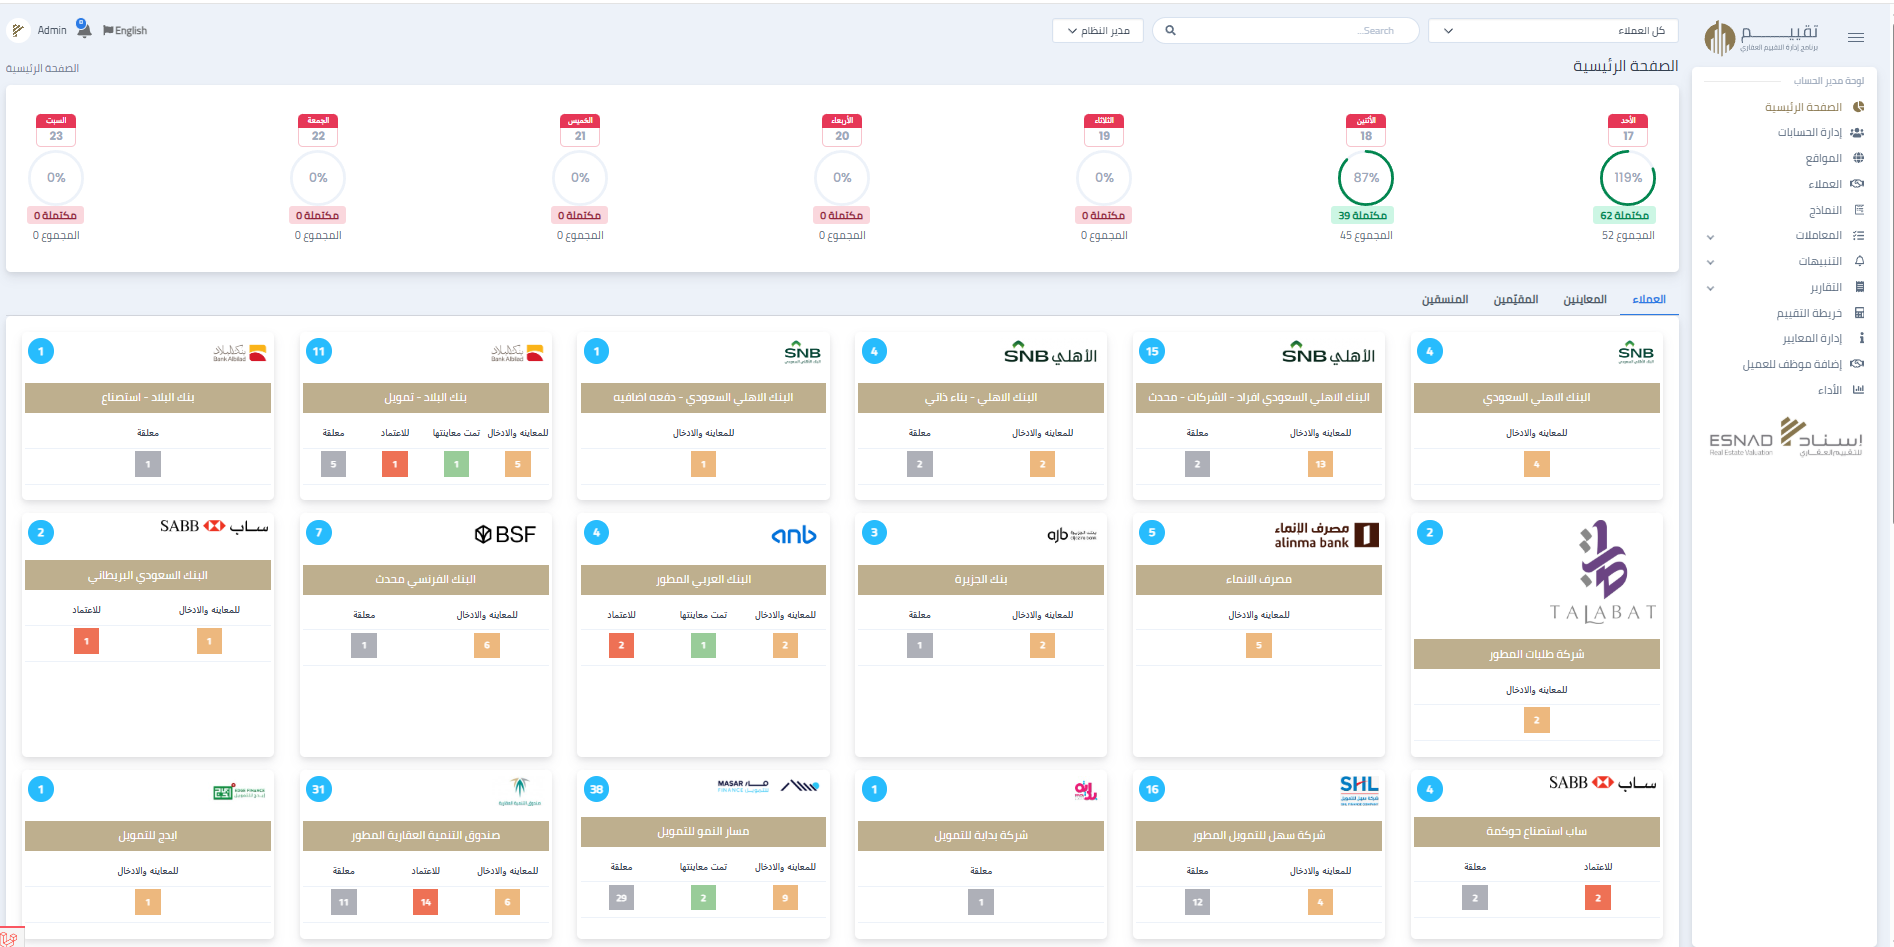Viewport: 1894px width, 947px height.
Task: Click gray 12 count on شركة سهل للتمويل card
Action: tap(1197, 902)
